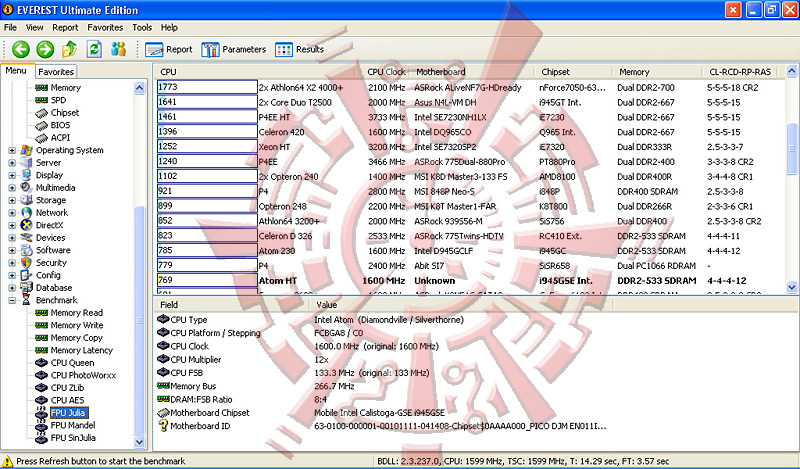Image resolution: width=800 pixels, height=469 pixels.
Task: Click the Database icon in tree
Action: point(27,288)
